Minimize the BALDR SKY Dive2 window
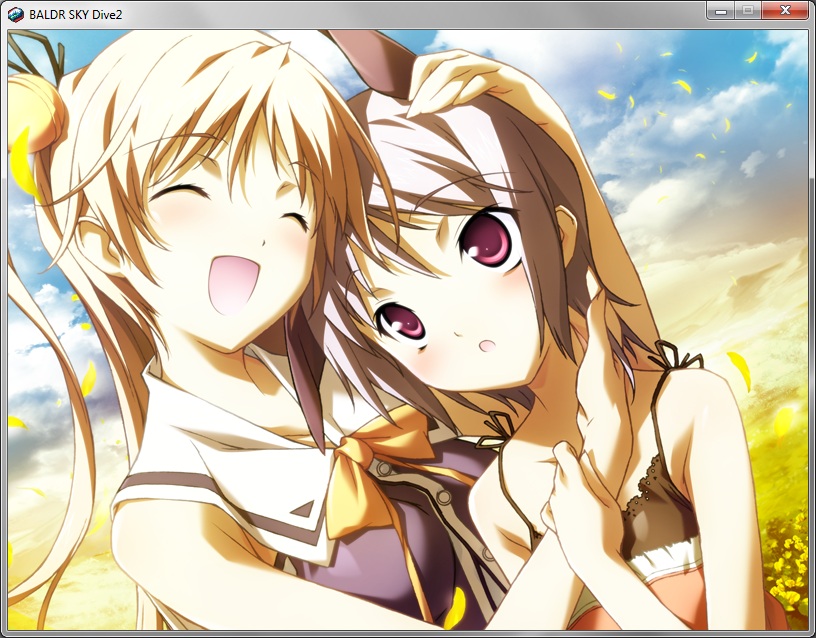Image resolution: width=816 pixels, height=638 pixels. [721, 10]
